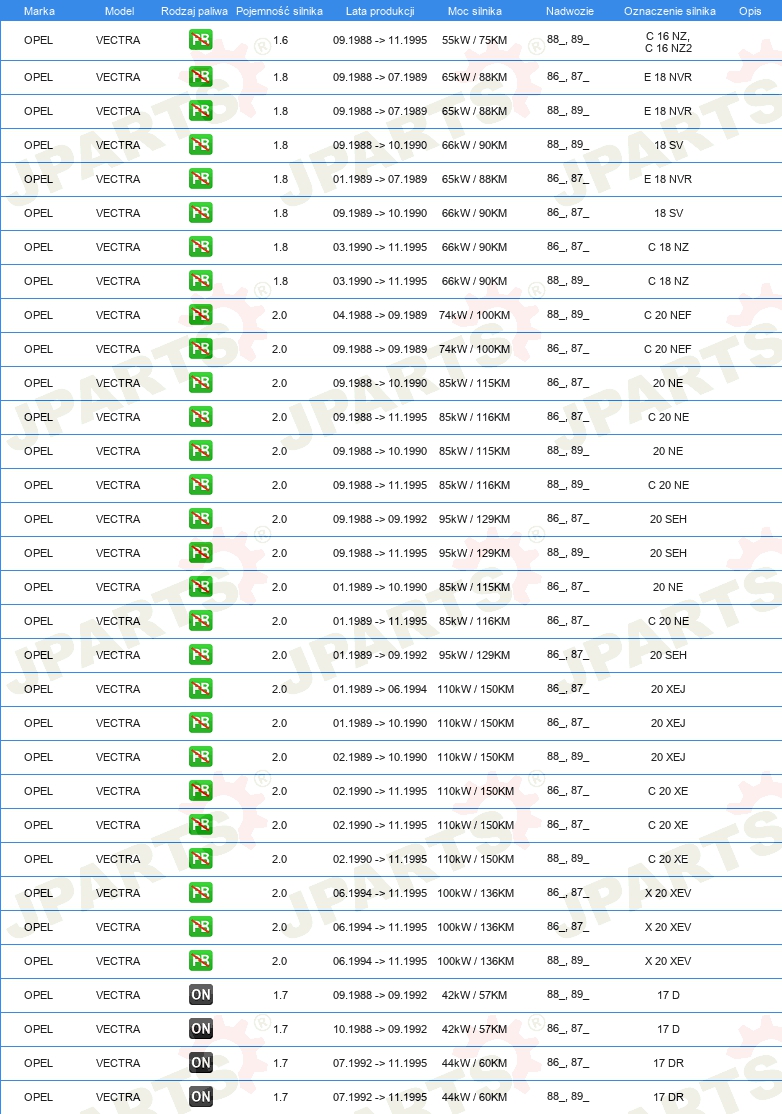Click the petrol icon for 20 XEJ 01.1989 -> 10.1990
782x1114 pixels.
[x=201, y=723]
